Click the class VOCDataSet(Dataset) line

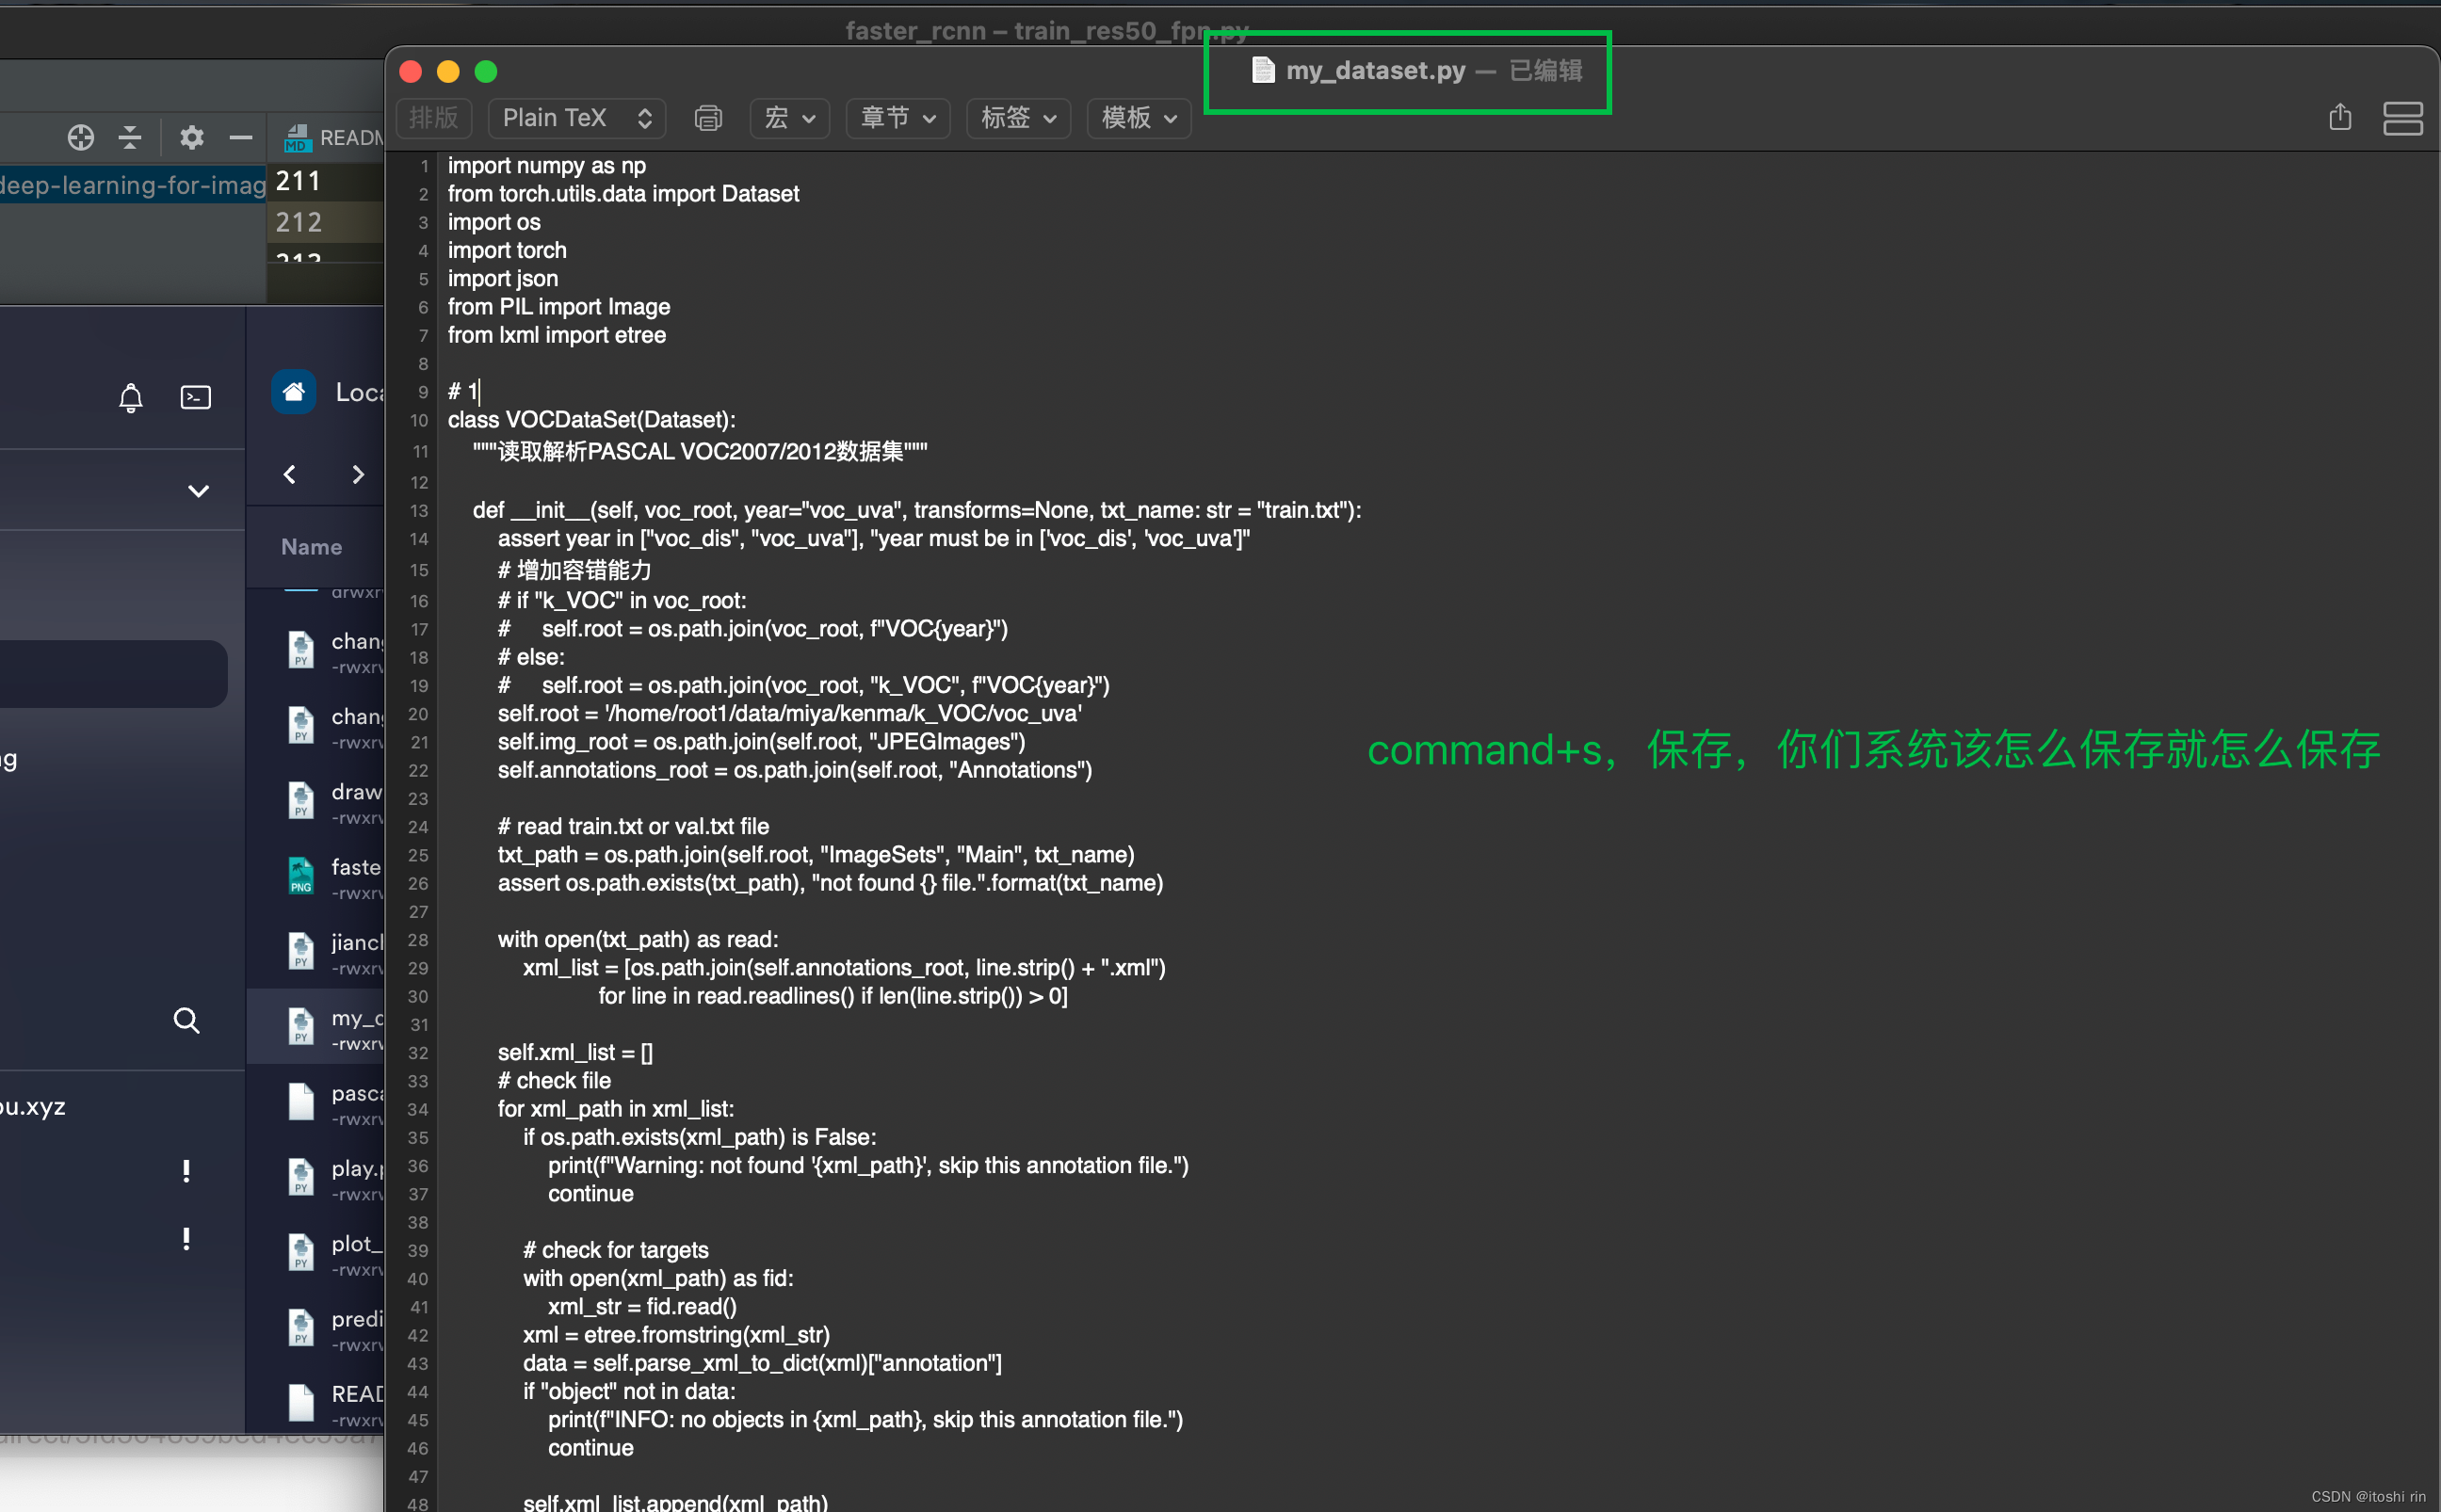[x=591, y=420]
